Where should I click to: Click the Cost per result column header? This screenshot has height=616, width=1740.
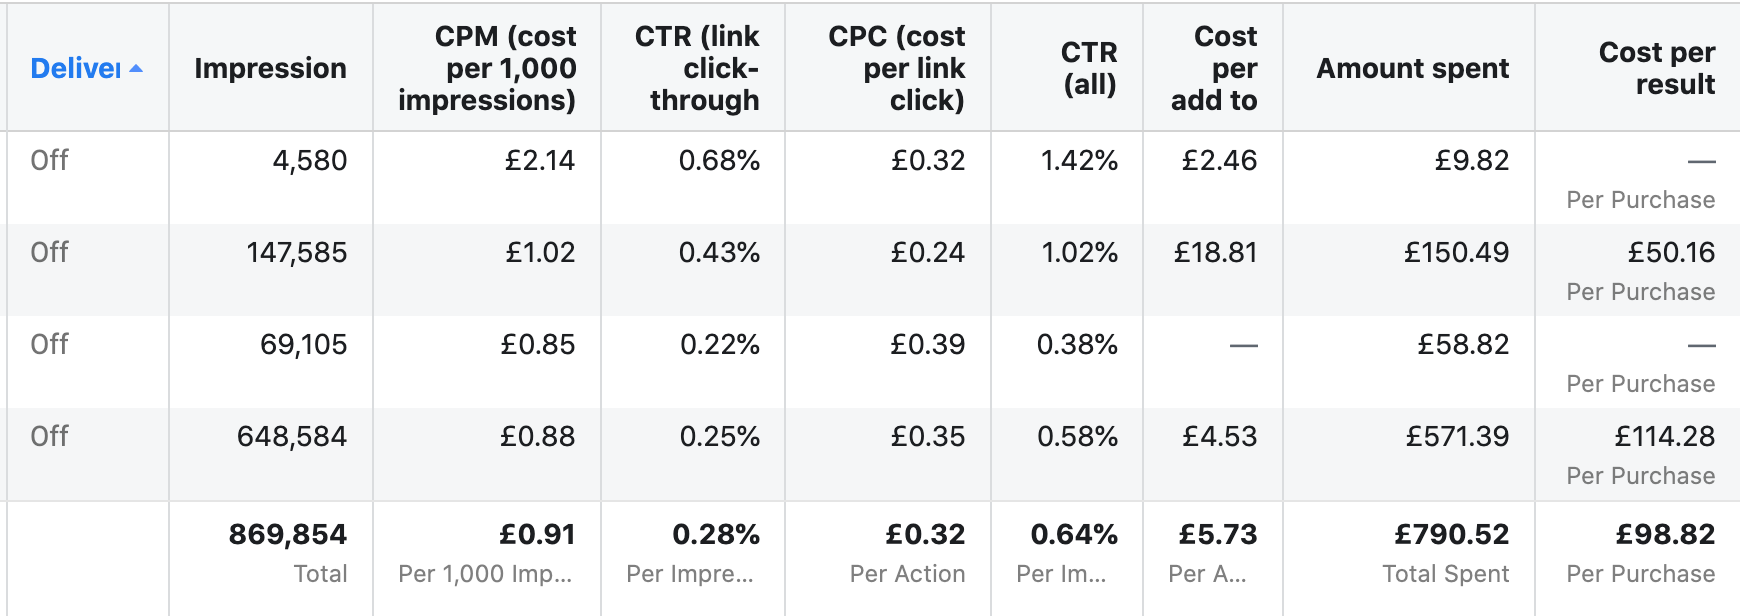click(1657, 68)
